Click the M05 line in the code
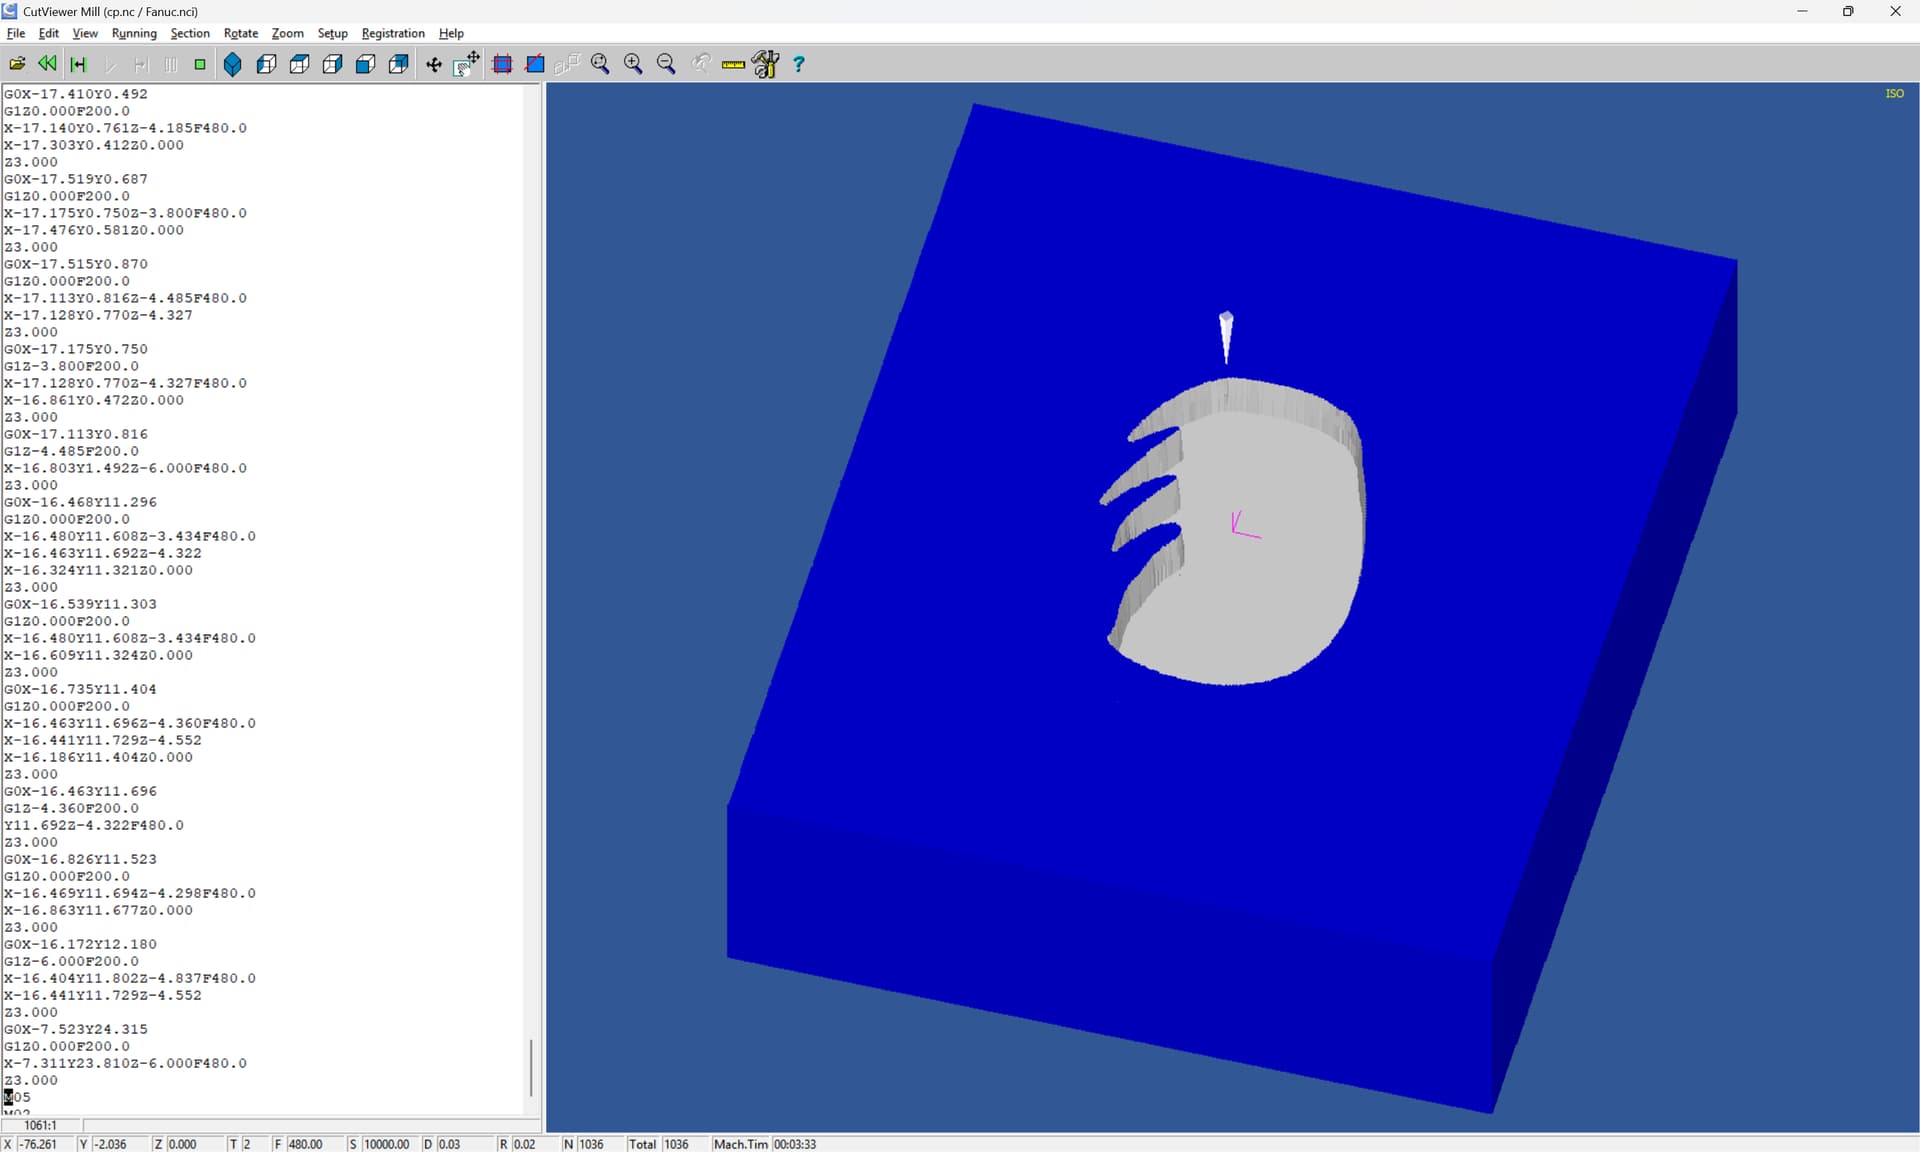1920x1152 pixels. [17, 1097]
